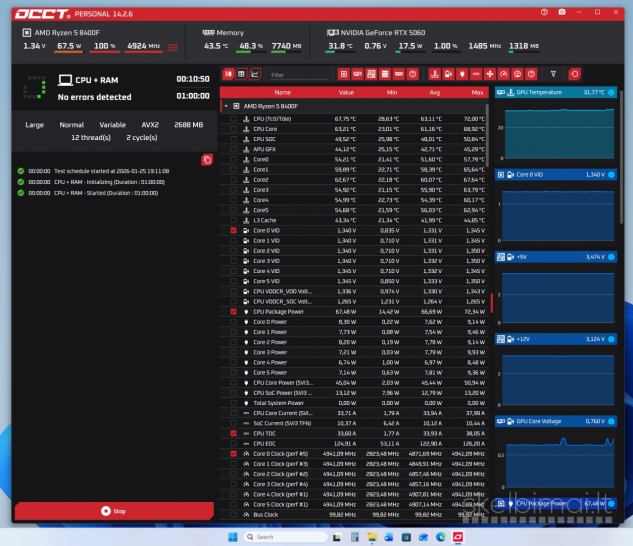Viewport: 633px width, 546px height.
Task: Enable the CPU (Tctl/Tdie) sensor checkbox
Action: [x=233, y=118]
